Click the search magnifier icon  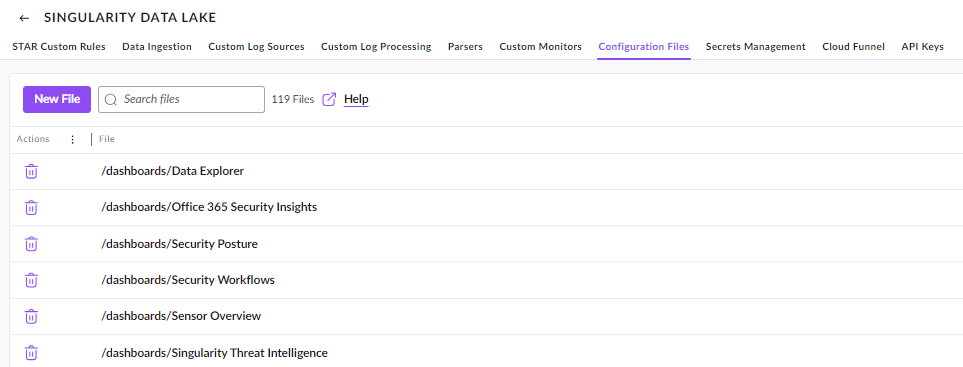pyautogui.click(x=111, y=99)
